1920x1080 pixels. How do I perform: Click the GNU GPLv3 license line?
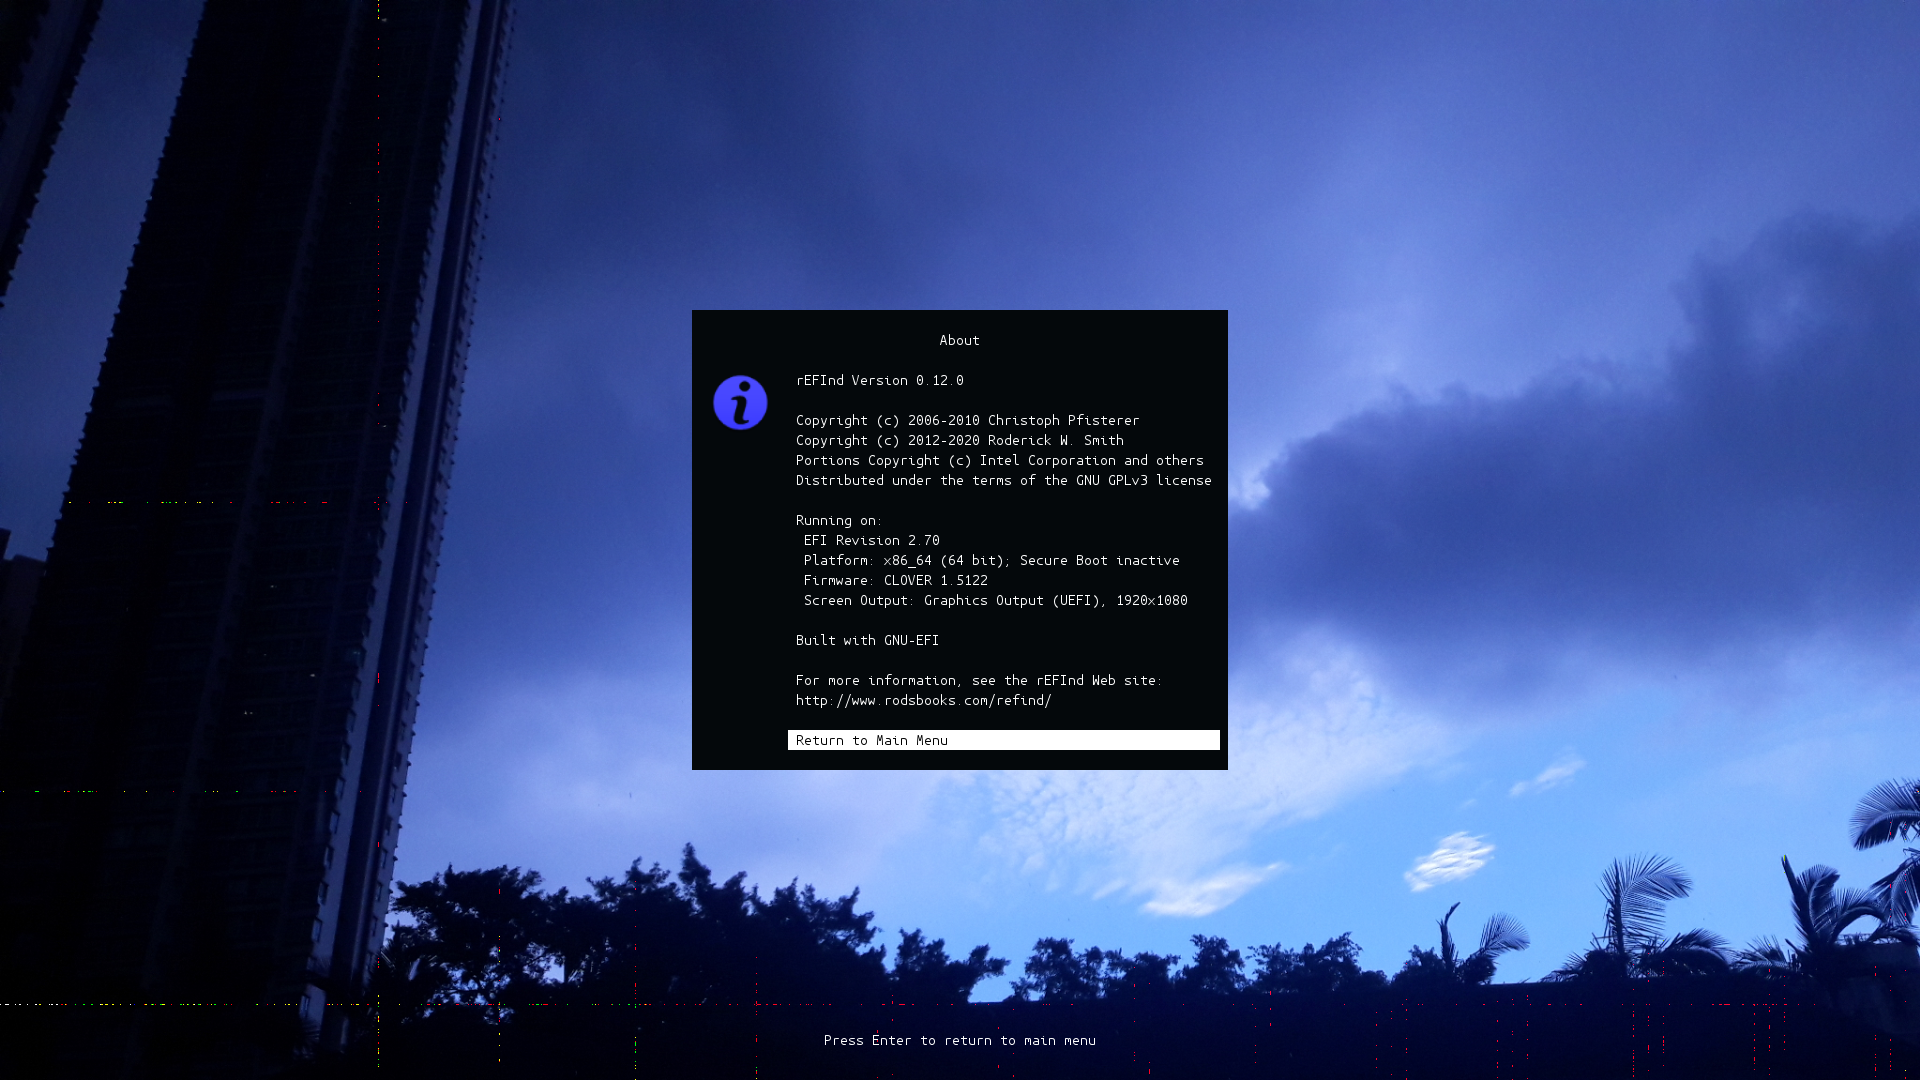coord(1003,480)
